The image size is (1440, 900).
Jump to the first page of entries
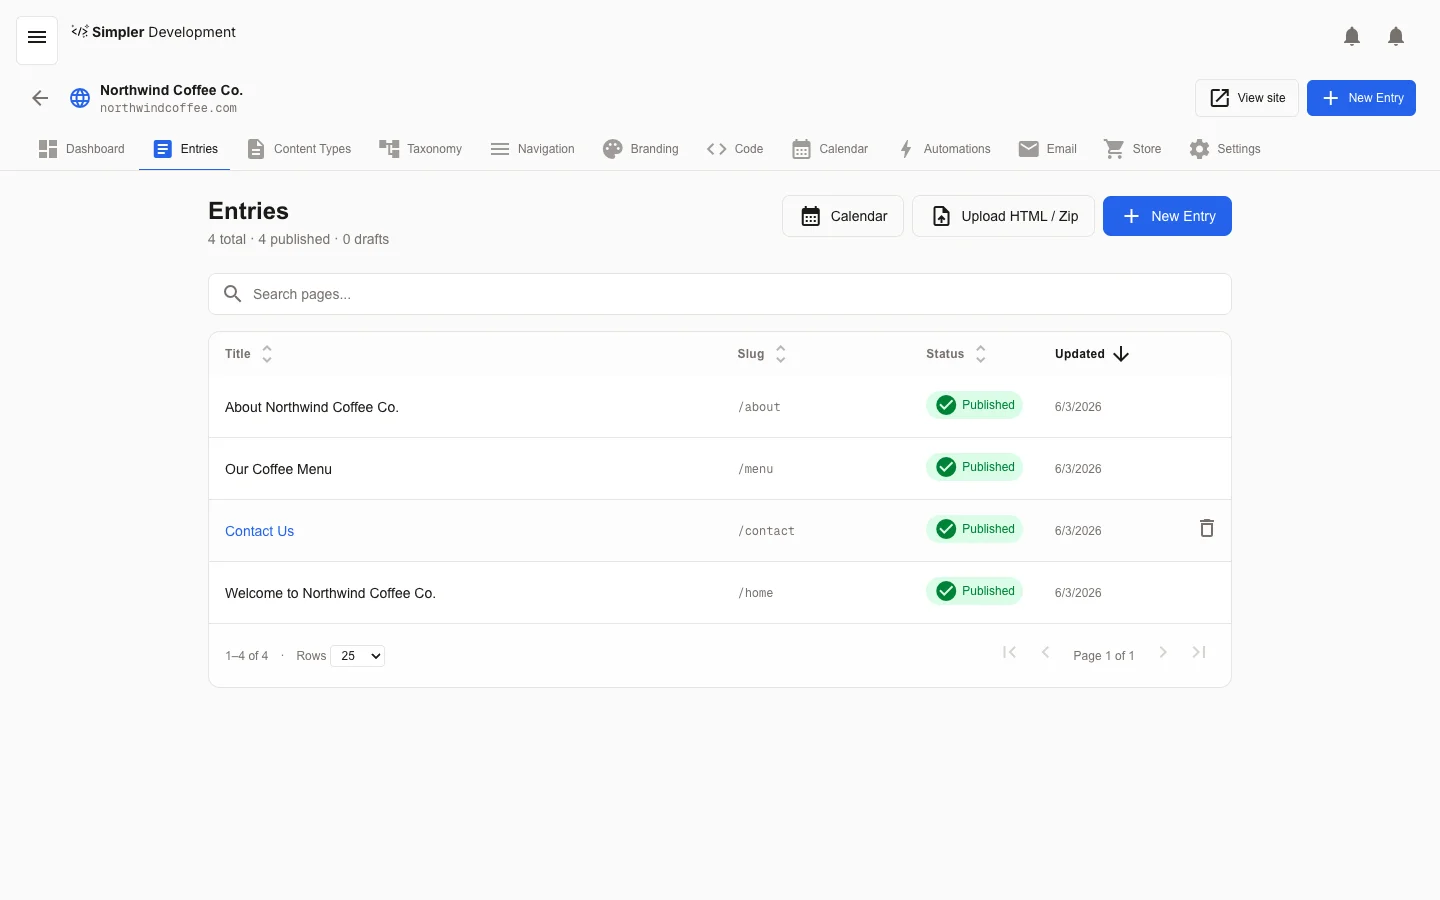(x=1009, y=652)
